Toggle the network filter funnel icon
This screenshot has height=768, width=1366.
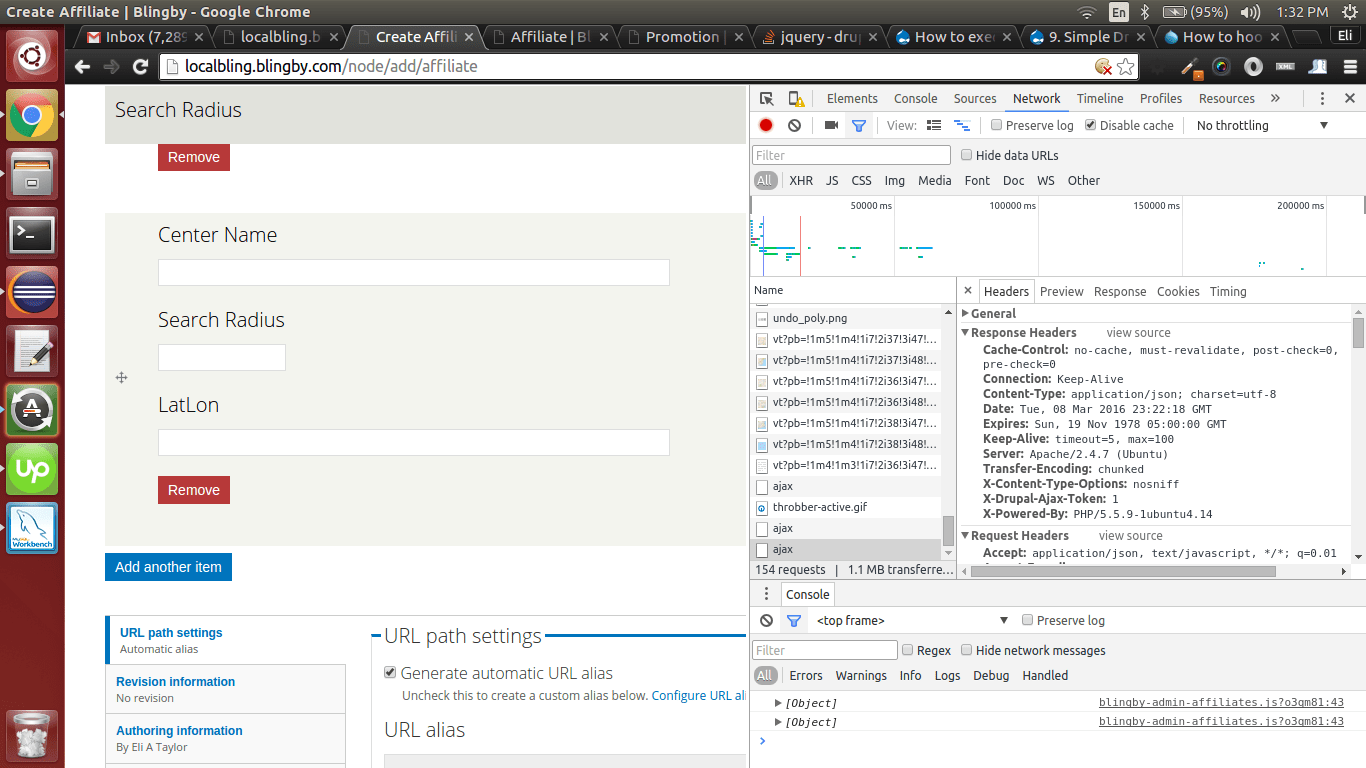pos(858,125)
